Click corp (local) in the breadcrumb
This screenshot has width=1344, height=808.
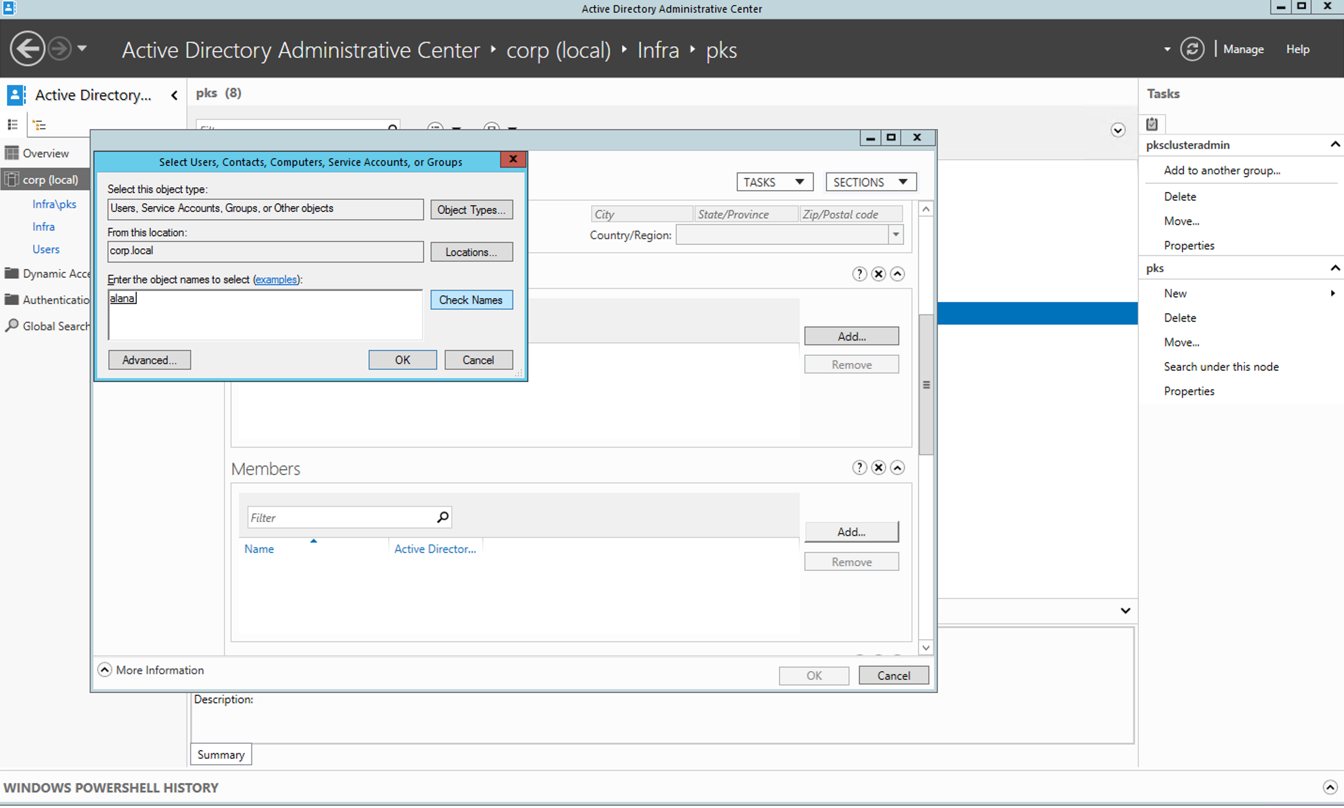(558, 50)
